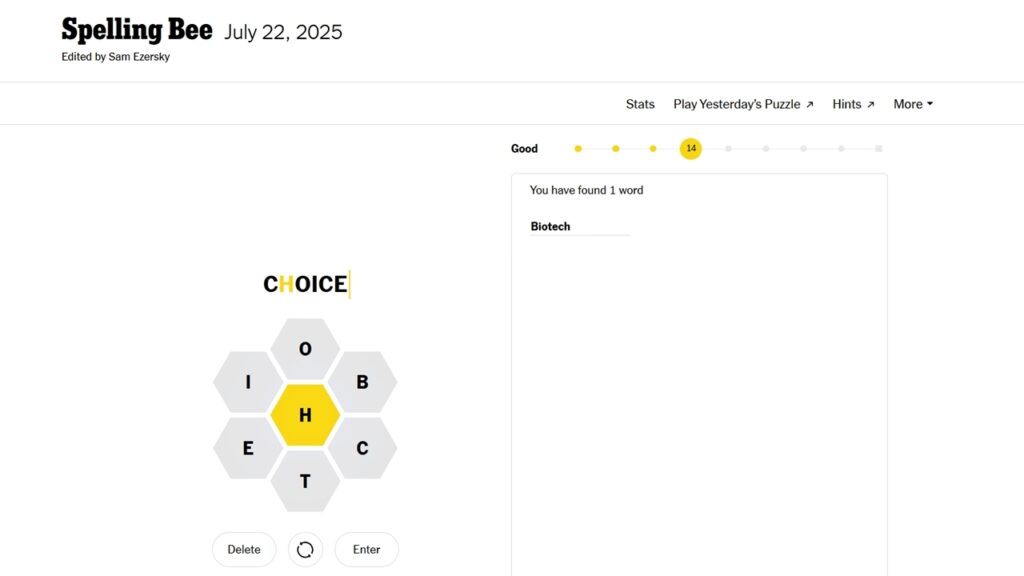Click the T hexagon tile
This screenshot has width=1024, height=576.
pyautogui.click(x=305, y=481)
